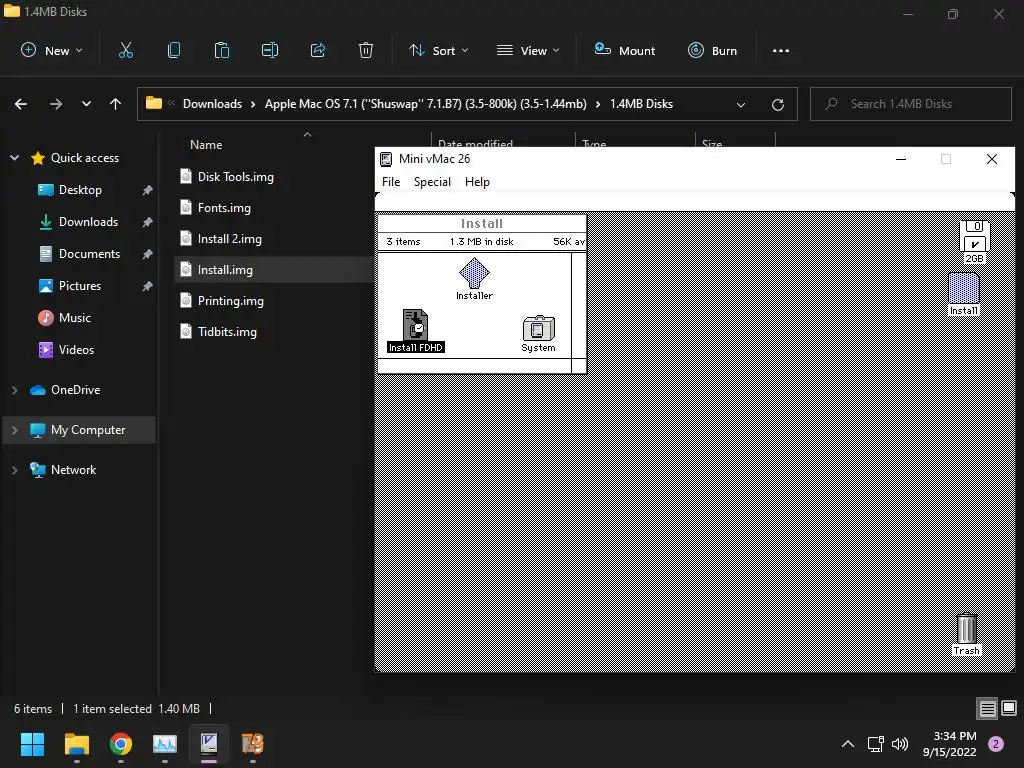Viewport: 1024px width, 768px height.
Task: Click the Delete trash can icon in toolbar
Action: pyautogui.click(x=366, y=50)
